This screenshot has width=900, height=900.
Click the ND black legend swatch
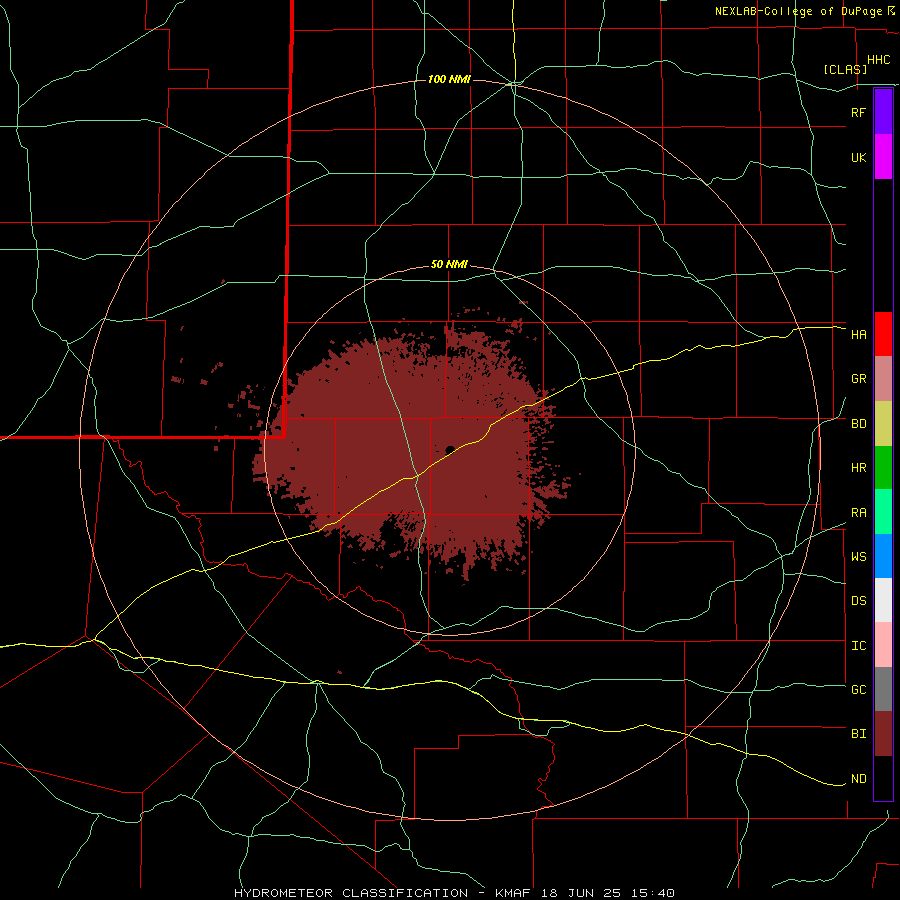(883, 778)
